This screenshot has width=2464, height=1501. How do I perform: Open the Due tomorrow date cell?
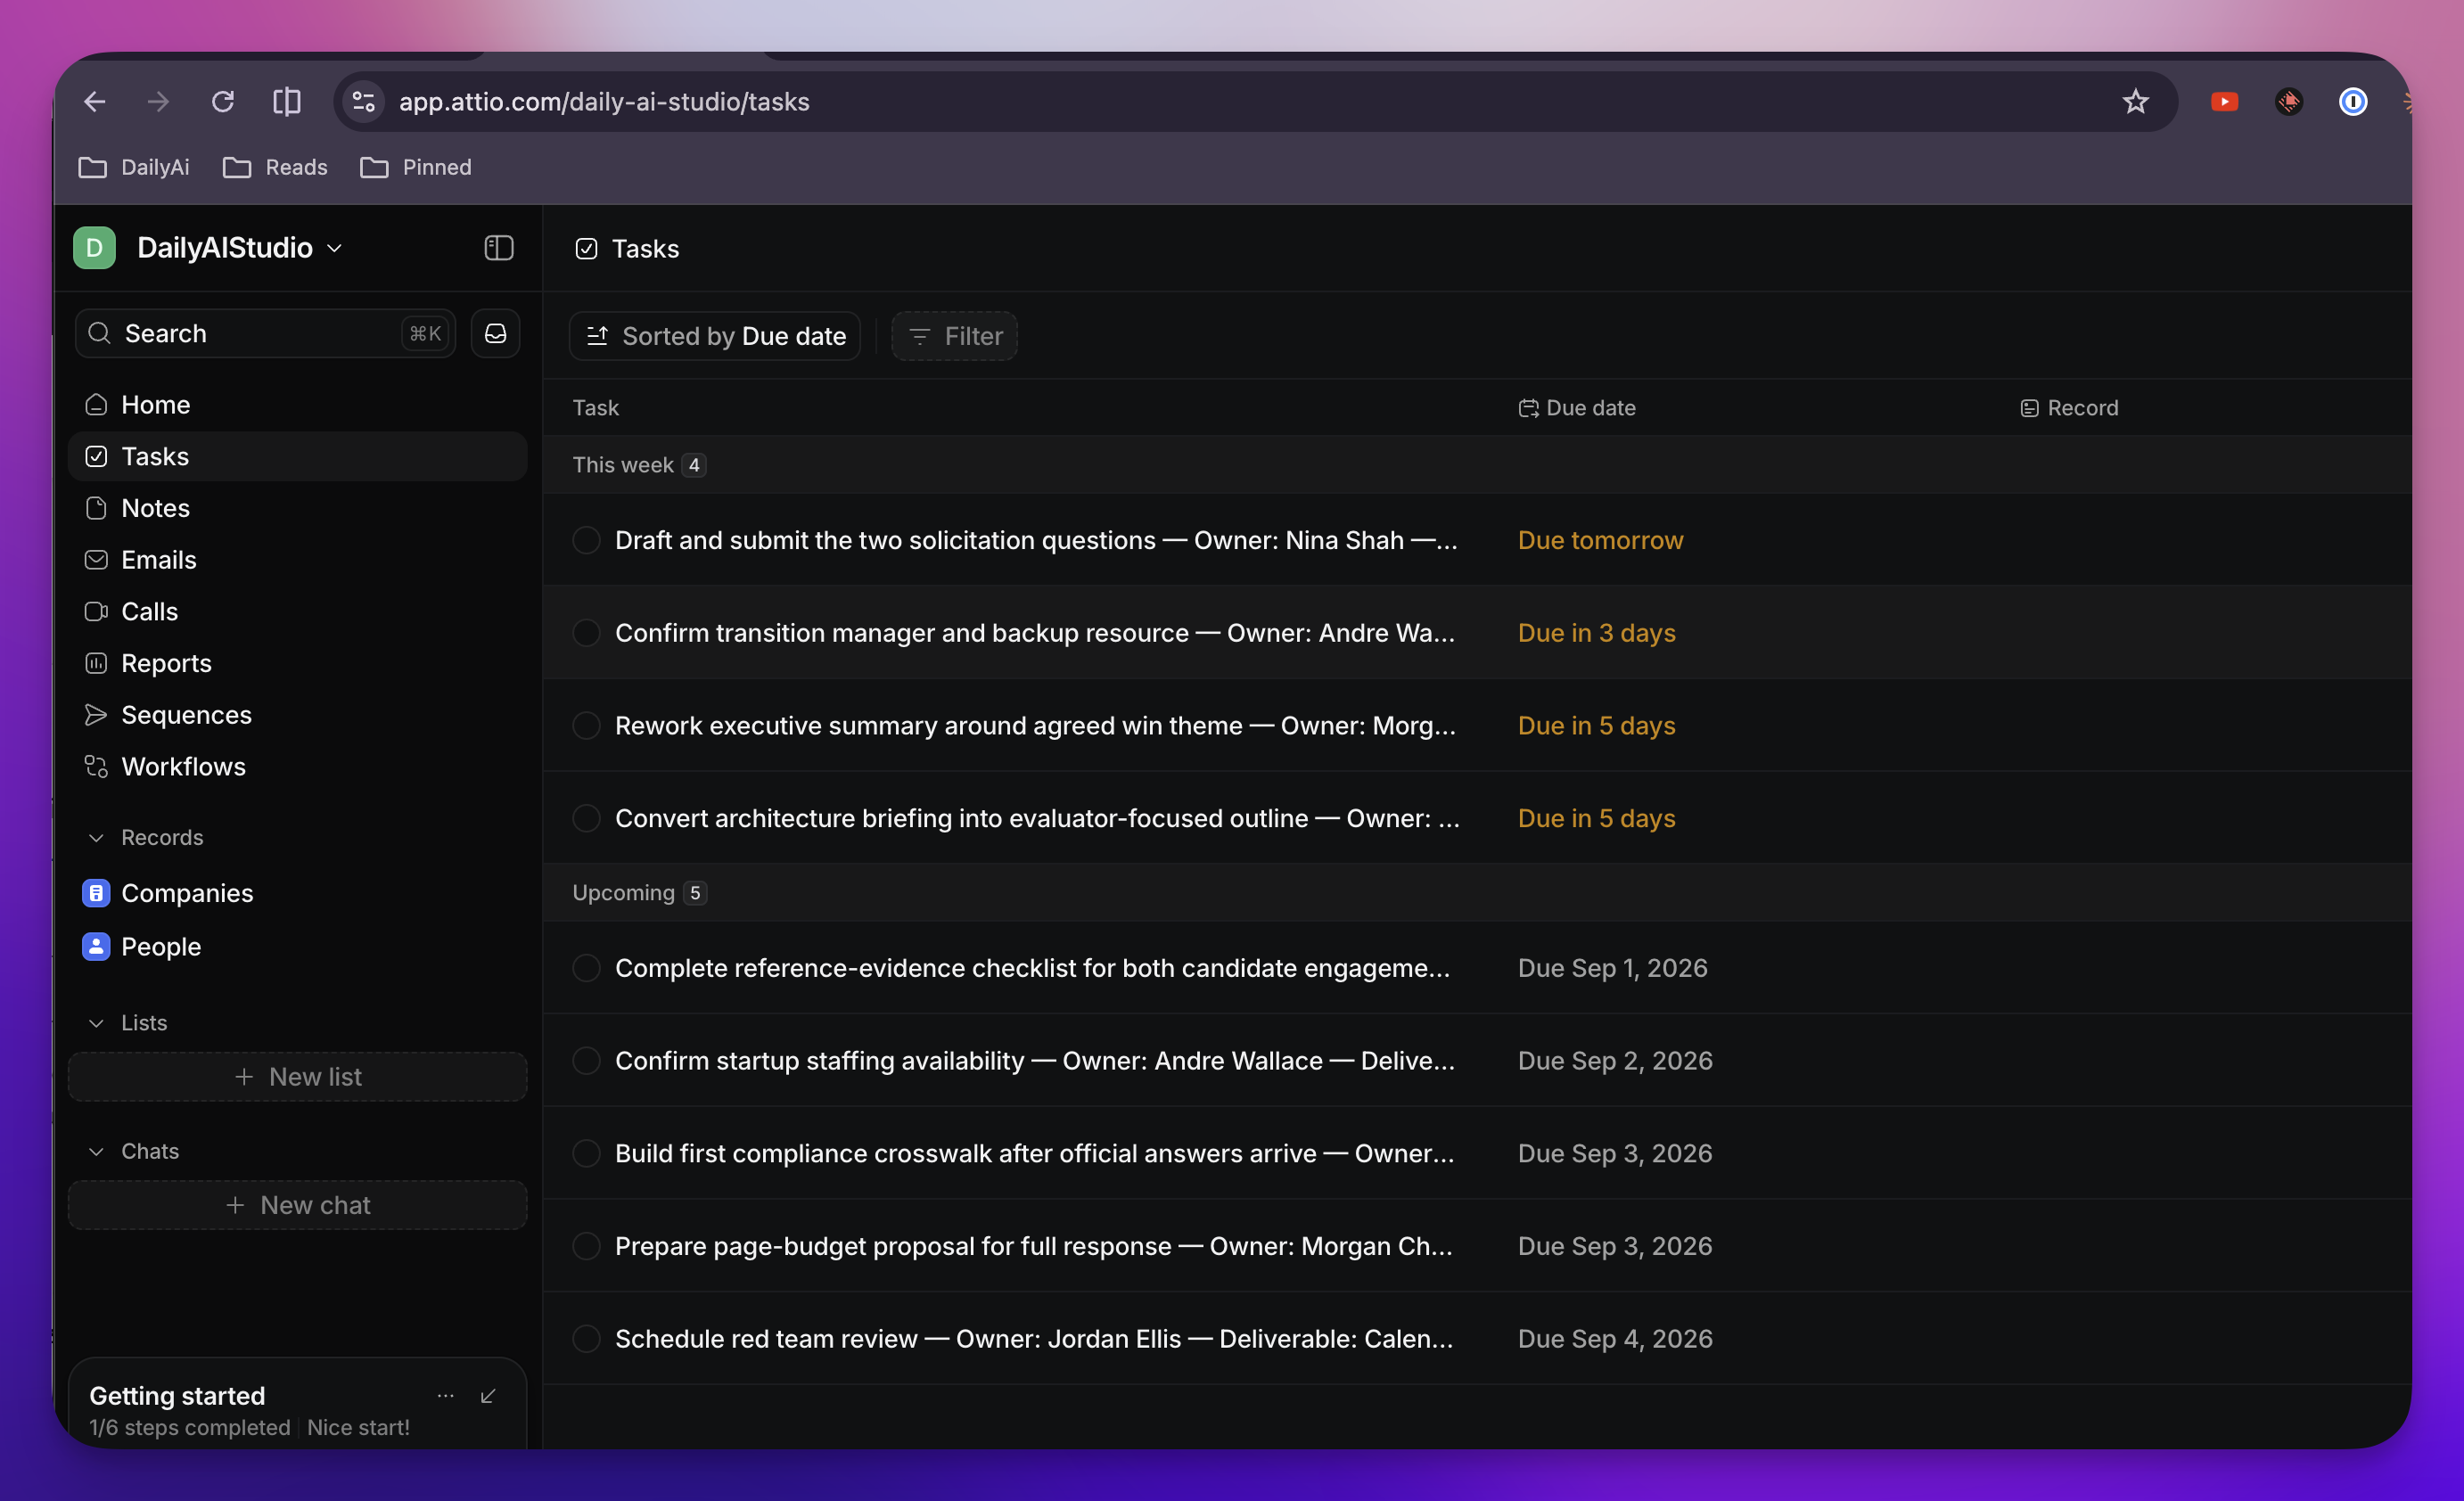[1600, 540]
